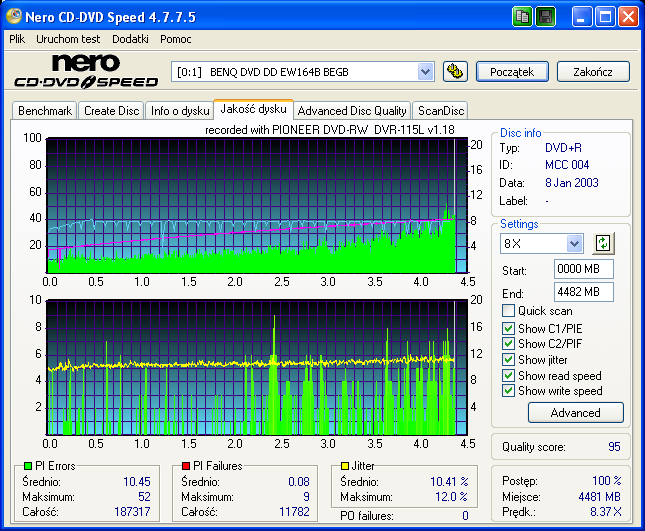Image resolution: width=645 pixels, height=531 pixels.
Task: Open drive options via the yellow settings icon
Action: coord(455,72)
